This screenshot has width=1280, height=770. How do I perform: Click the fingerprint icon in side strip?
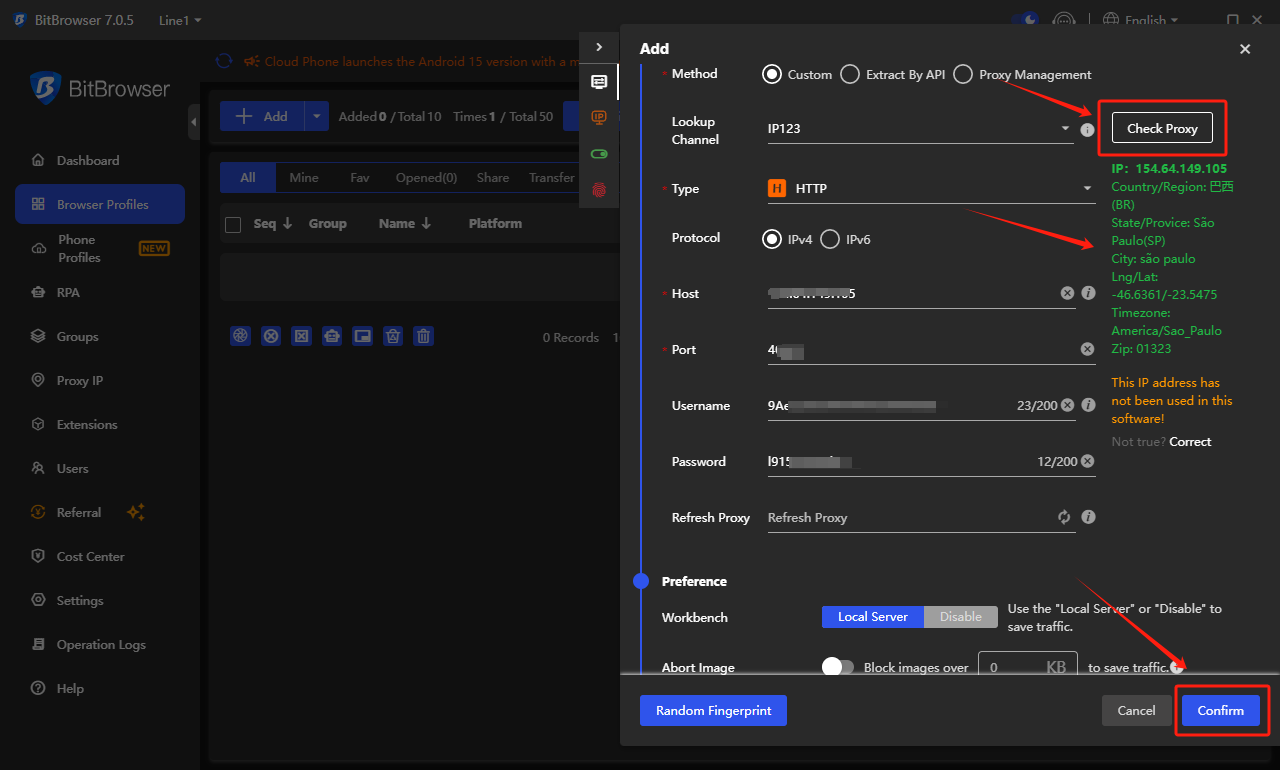[599, 189]
